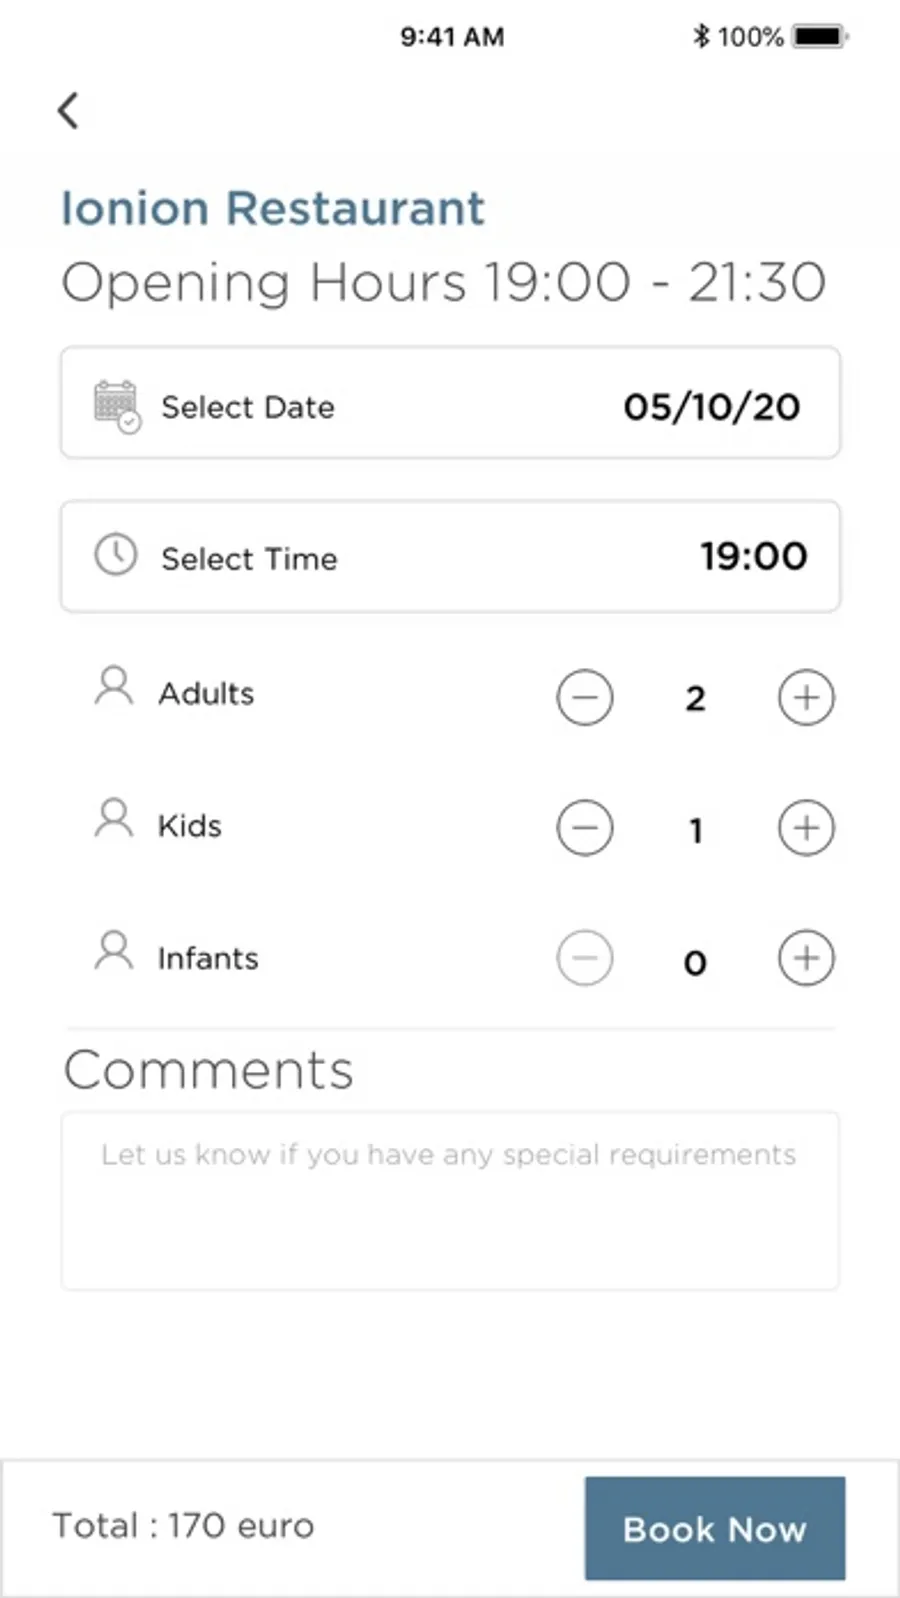The width and height of the screenshot is (900, 1598).
Task: Tap the back arrow icon
Action: pyautogui.click(x=68, y=110)
